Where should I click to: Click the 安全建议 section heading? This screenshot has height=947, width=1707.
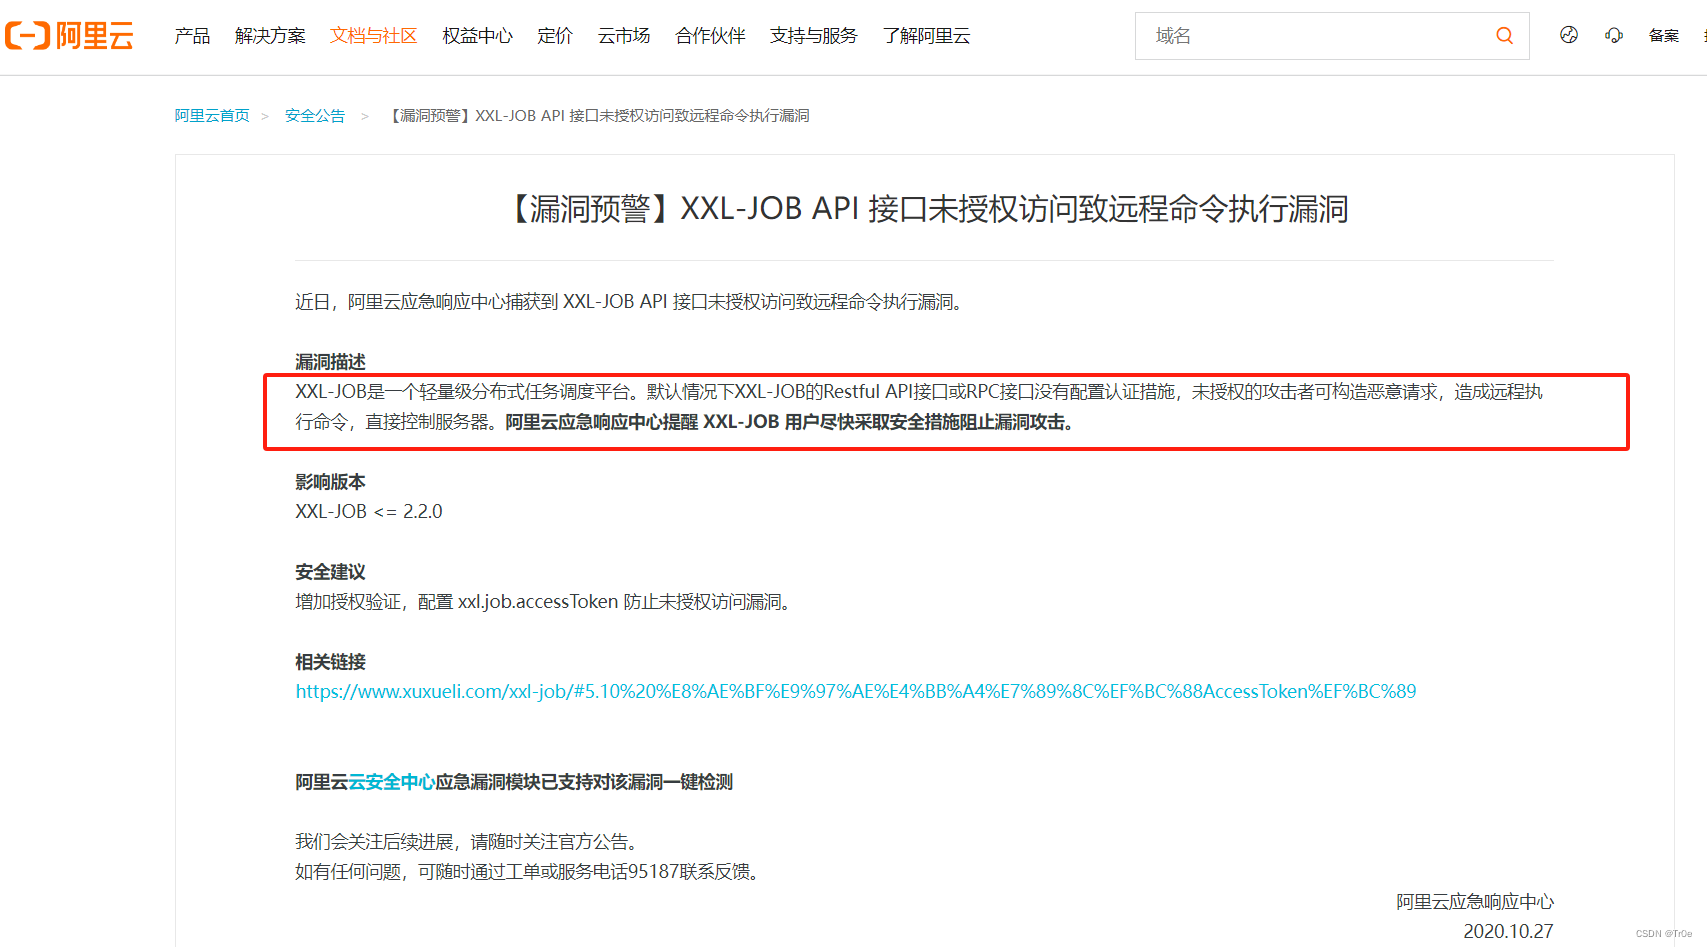coord(330,572)
